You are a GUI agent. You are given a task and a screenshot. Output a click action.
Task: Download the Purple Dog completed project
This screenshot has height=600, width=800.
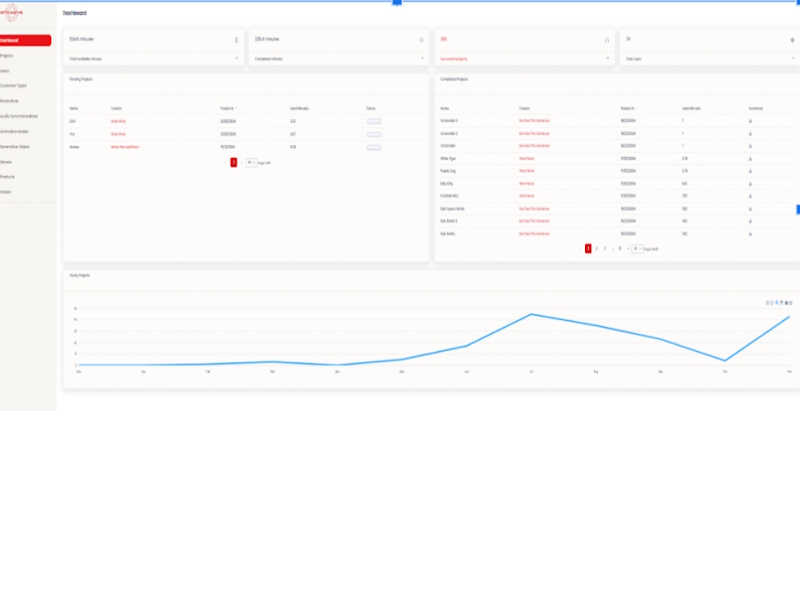[751, 171]
